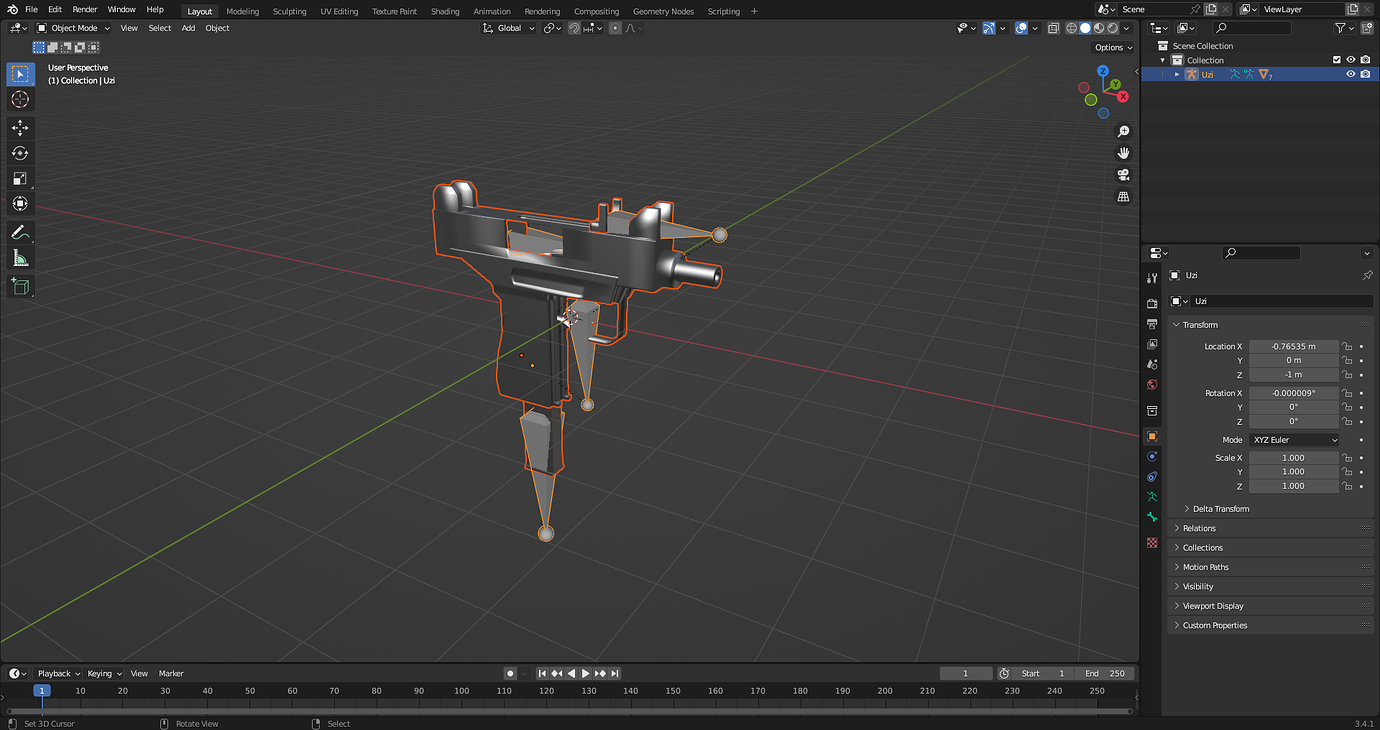Select the Scale tool
1380x730 pixels.
tap(20, 178)
